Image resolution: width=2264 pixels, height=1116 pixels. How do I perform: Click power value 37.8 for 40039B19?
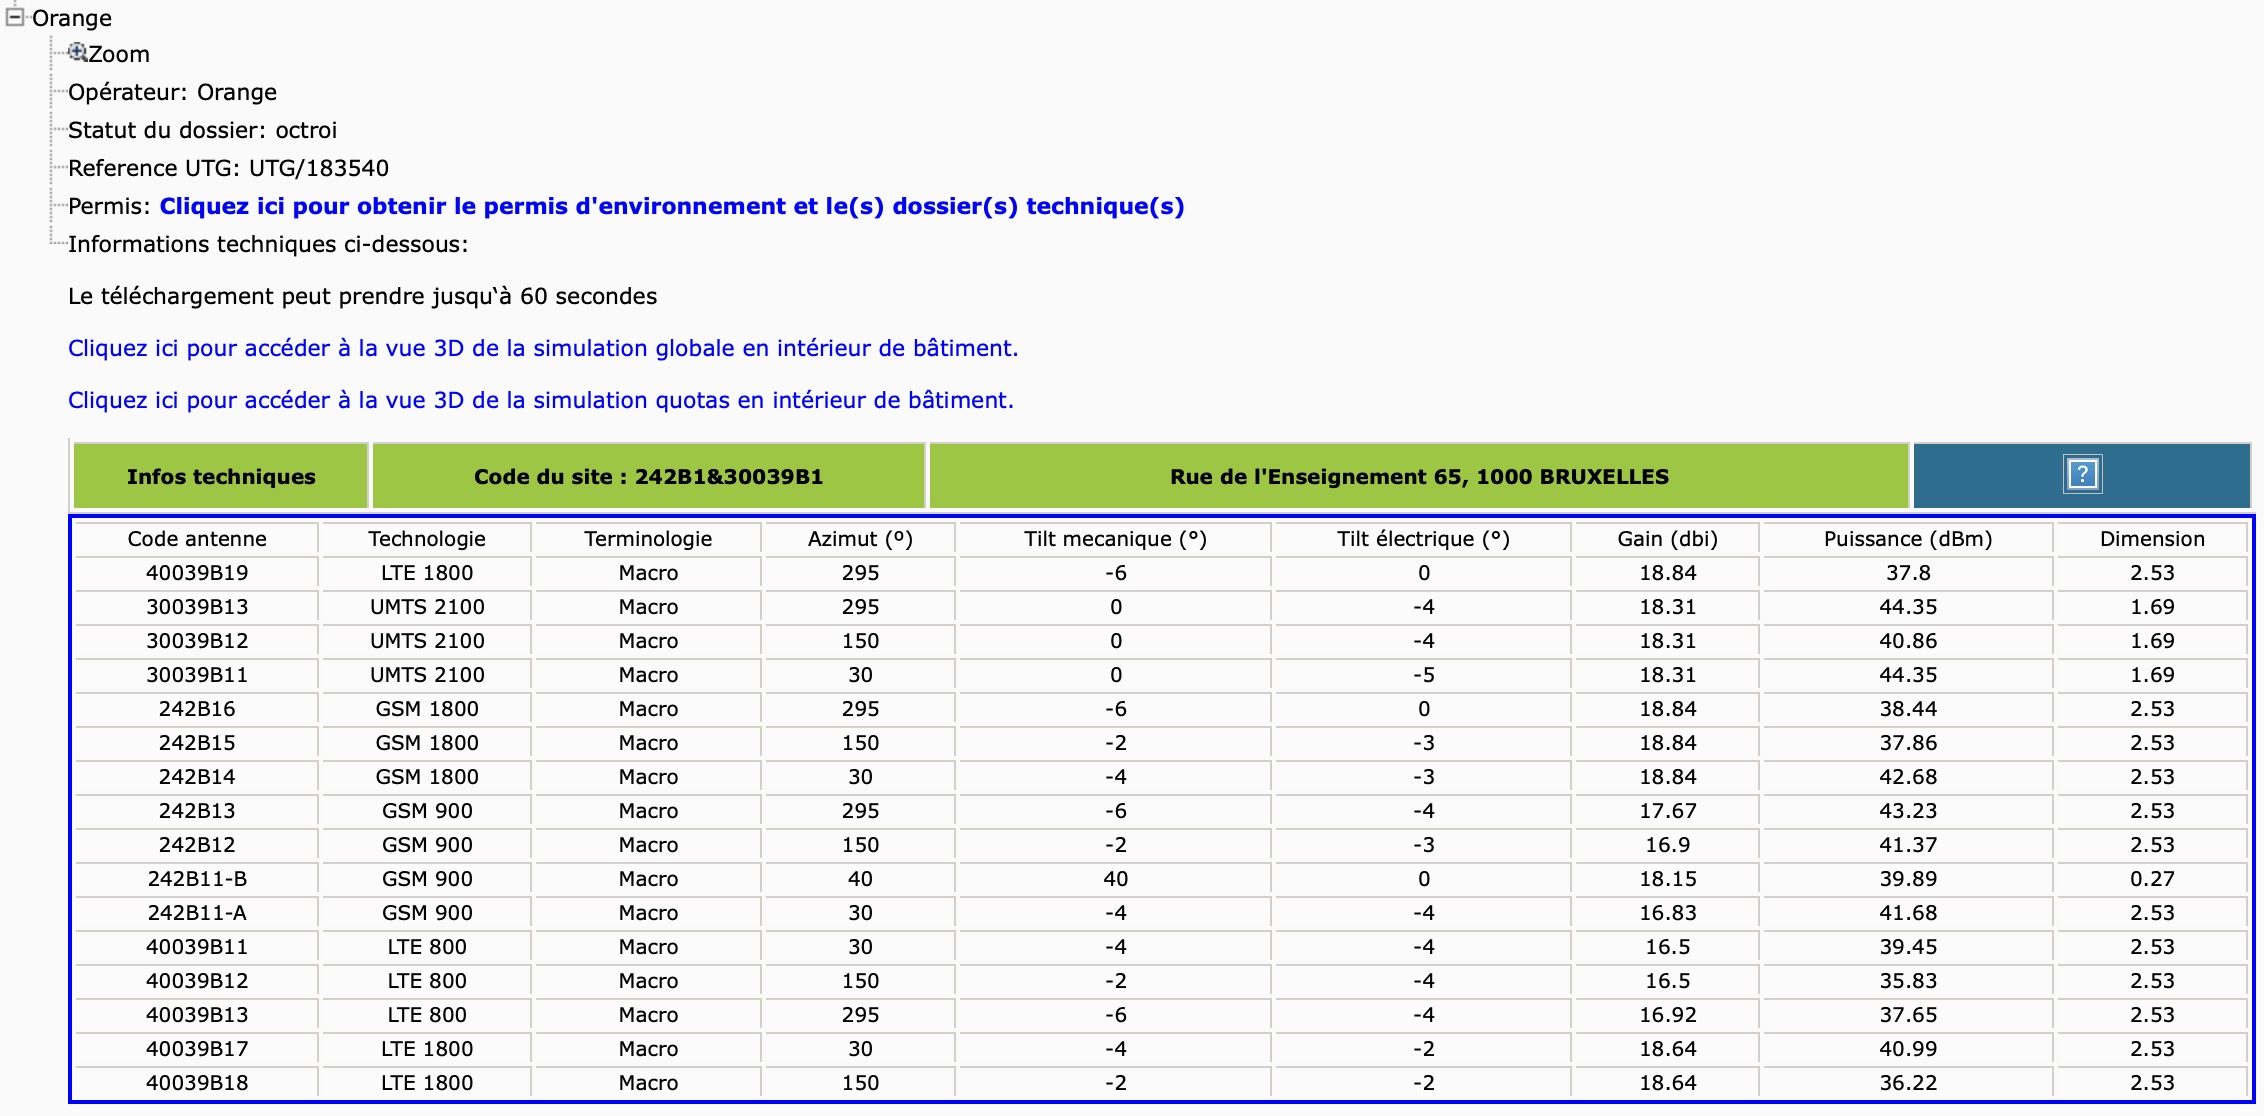pyautogui.click(x=1908, y=573)
